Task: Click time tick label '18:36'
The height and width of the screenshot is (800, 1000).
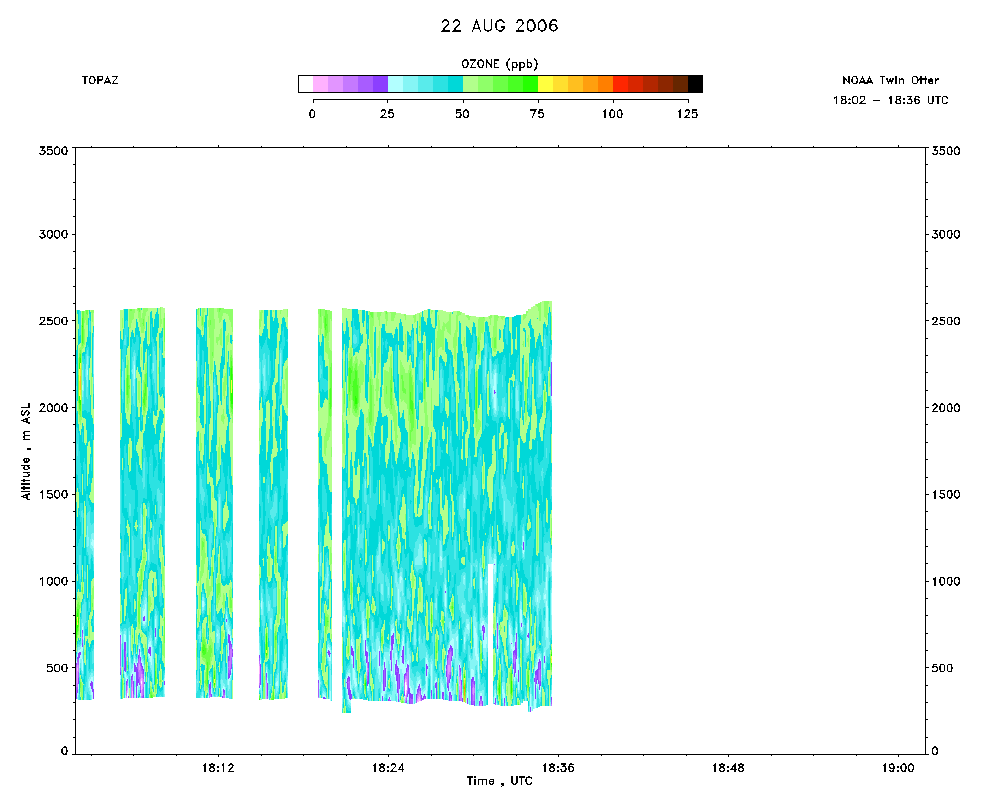Action: coord(558,768)
